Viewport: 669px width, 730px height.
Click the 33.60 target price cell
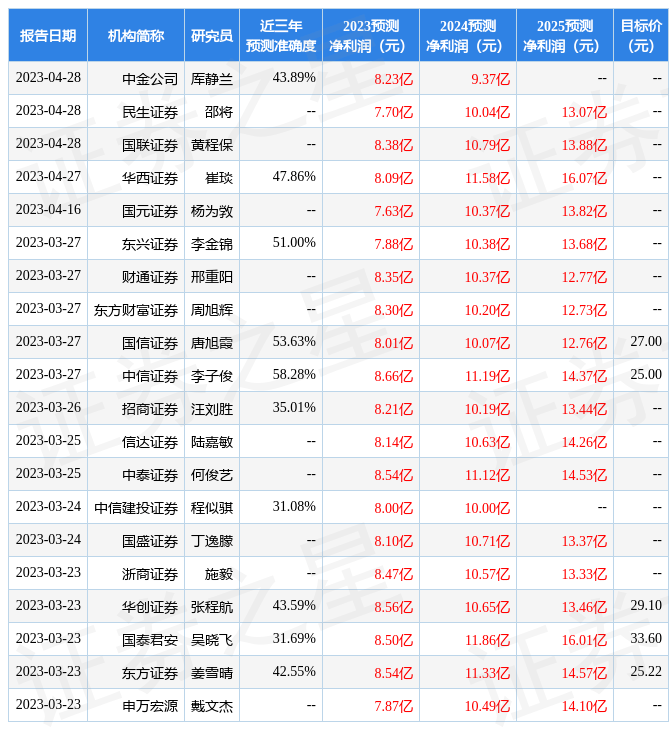tap(645, 639)
